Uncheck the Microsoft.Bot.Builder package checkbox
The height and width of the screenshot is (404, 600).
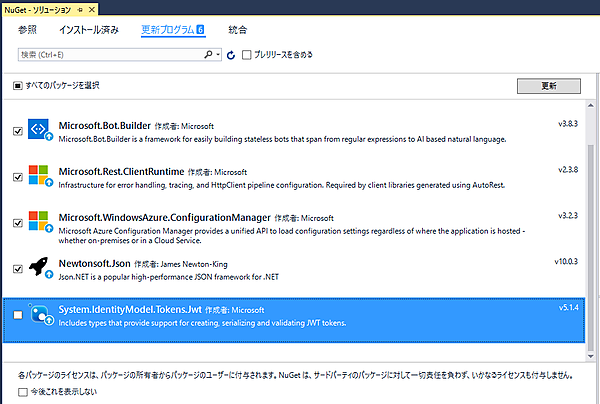[x=18, y=131]
